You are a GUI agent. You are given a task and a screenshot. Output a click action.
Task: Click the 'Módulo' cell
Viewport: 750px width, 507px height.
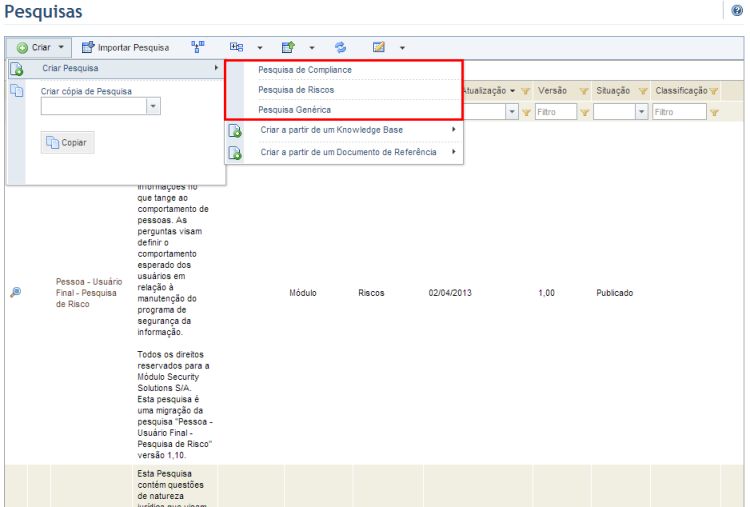click(303, 293)
